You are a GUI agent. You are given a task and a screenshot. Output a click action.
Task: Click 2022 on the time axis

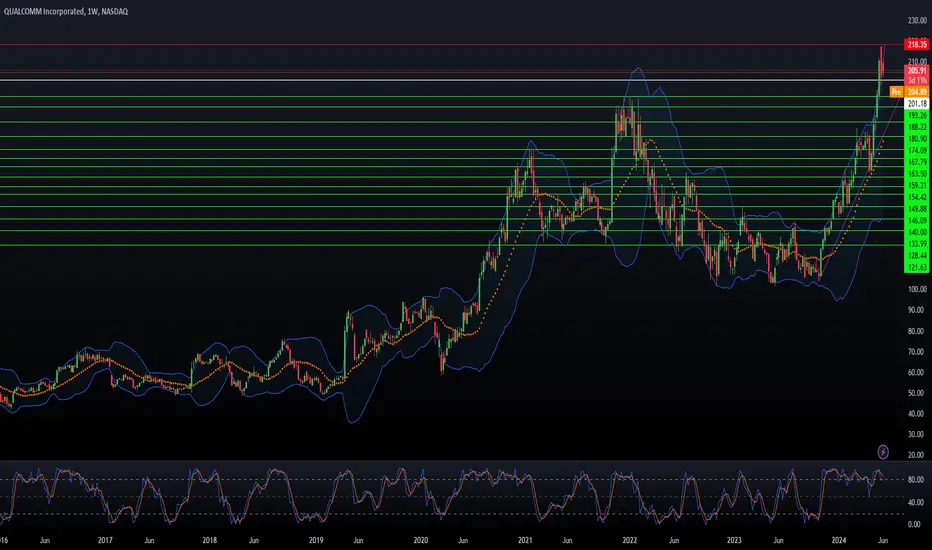point(629,540)
